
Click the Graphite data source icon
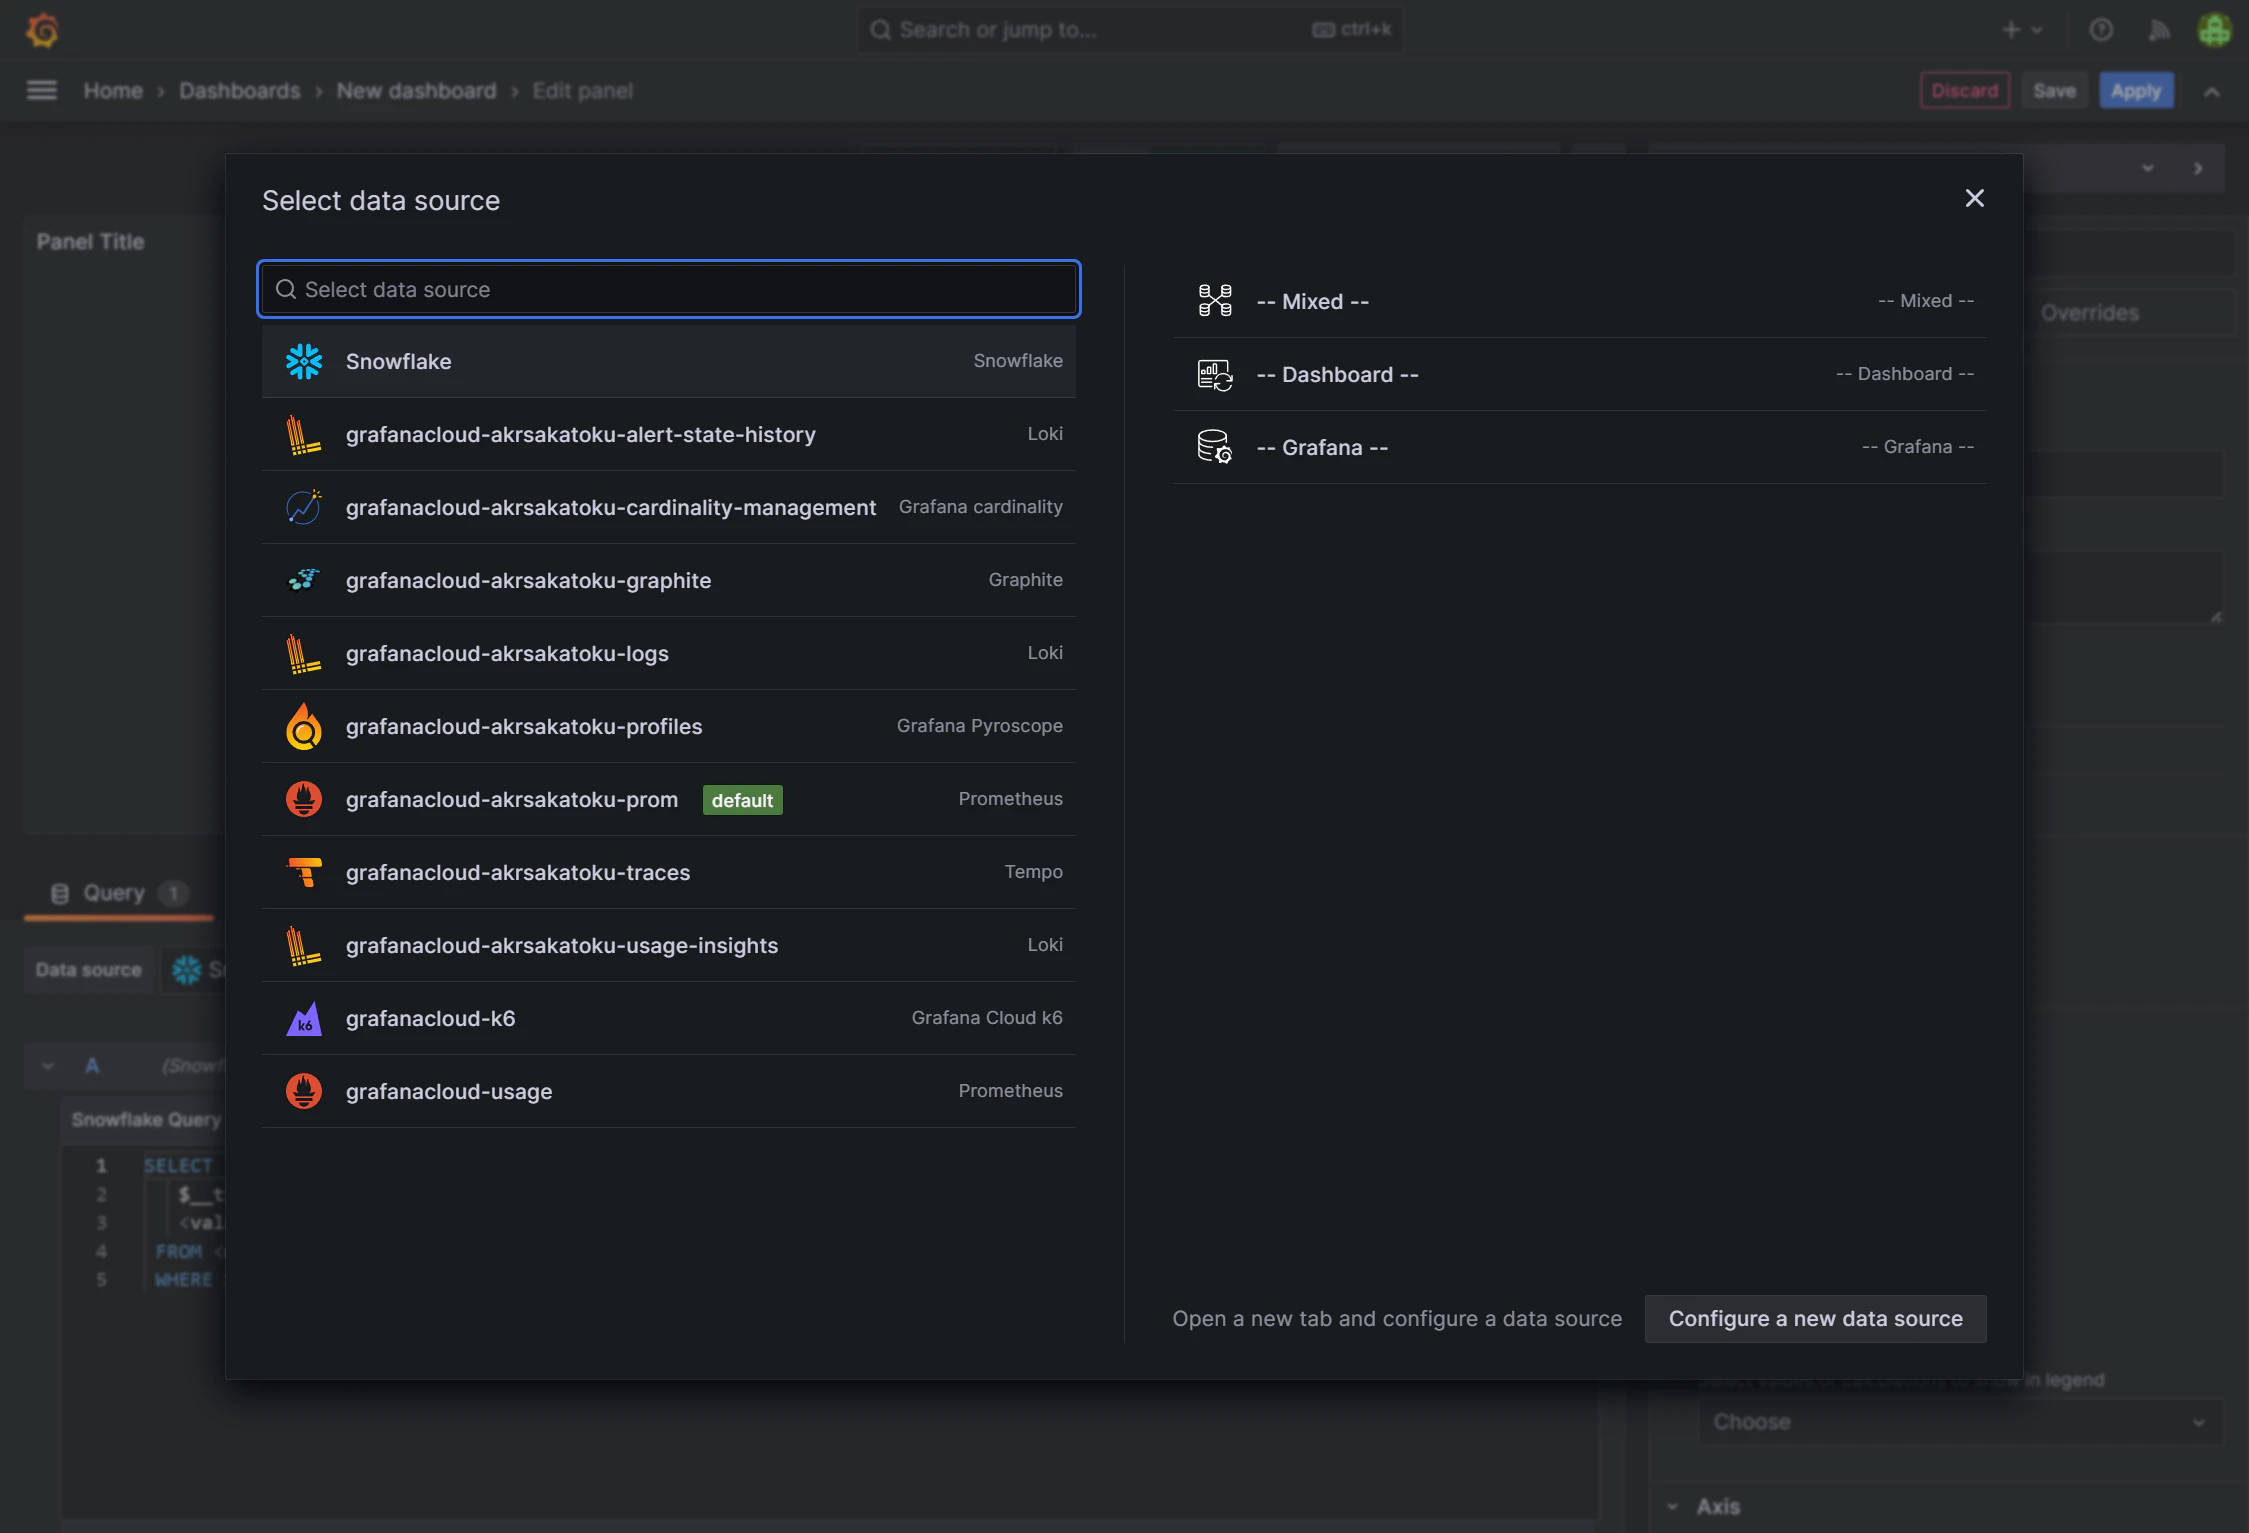pos(304,580)
